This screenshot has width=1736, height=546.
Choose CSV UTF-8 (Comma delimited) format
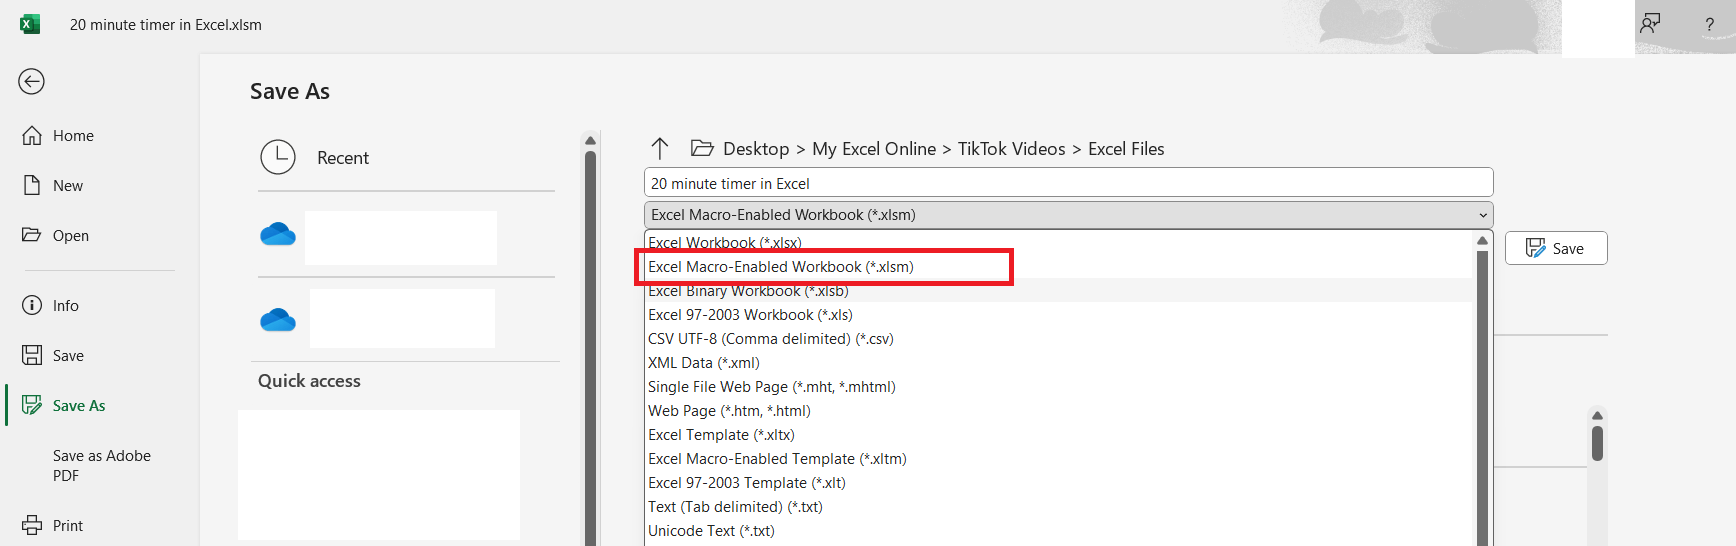pyautogui.click(x=1059, y=339)
